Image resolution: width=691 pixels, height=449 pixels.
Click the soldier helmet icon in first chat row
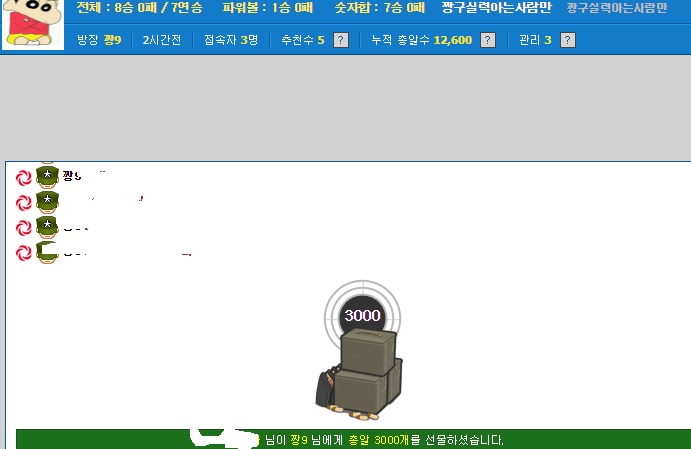coord(47,177)
